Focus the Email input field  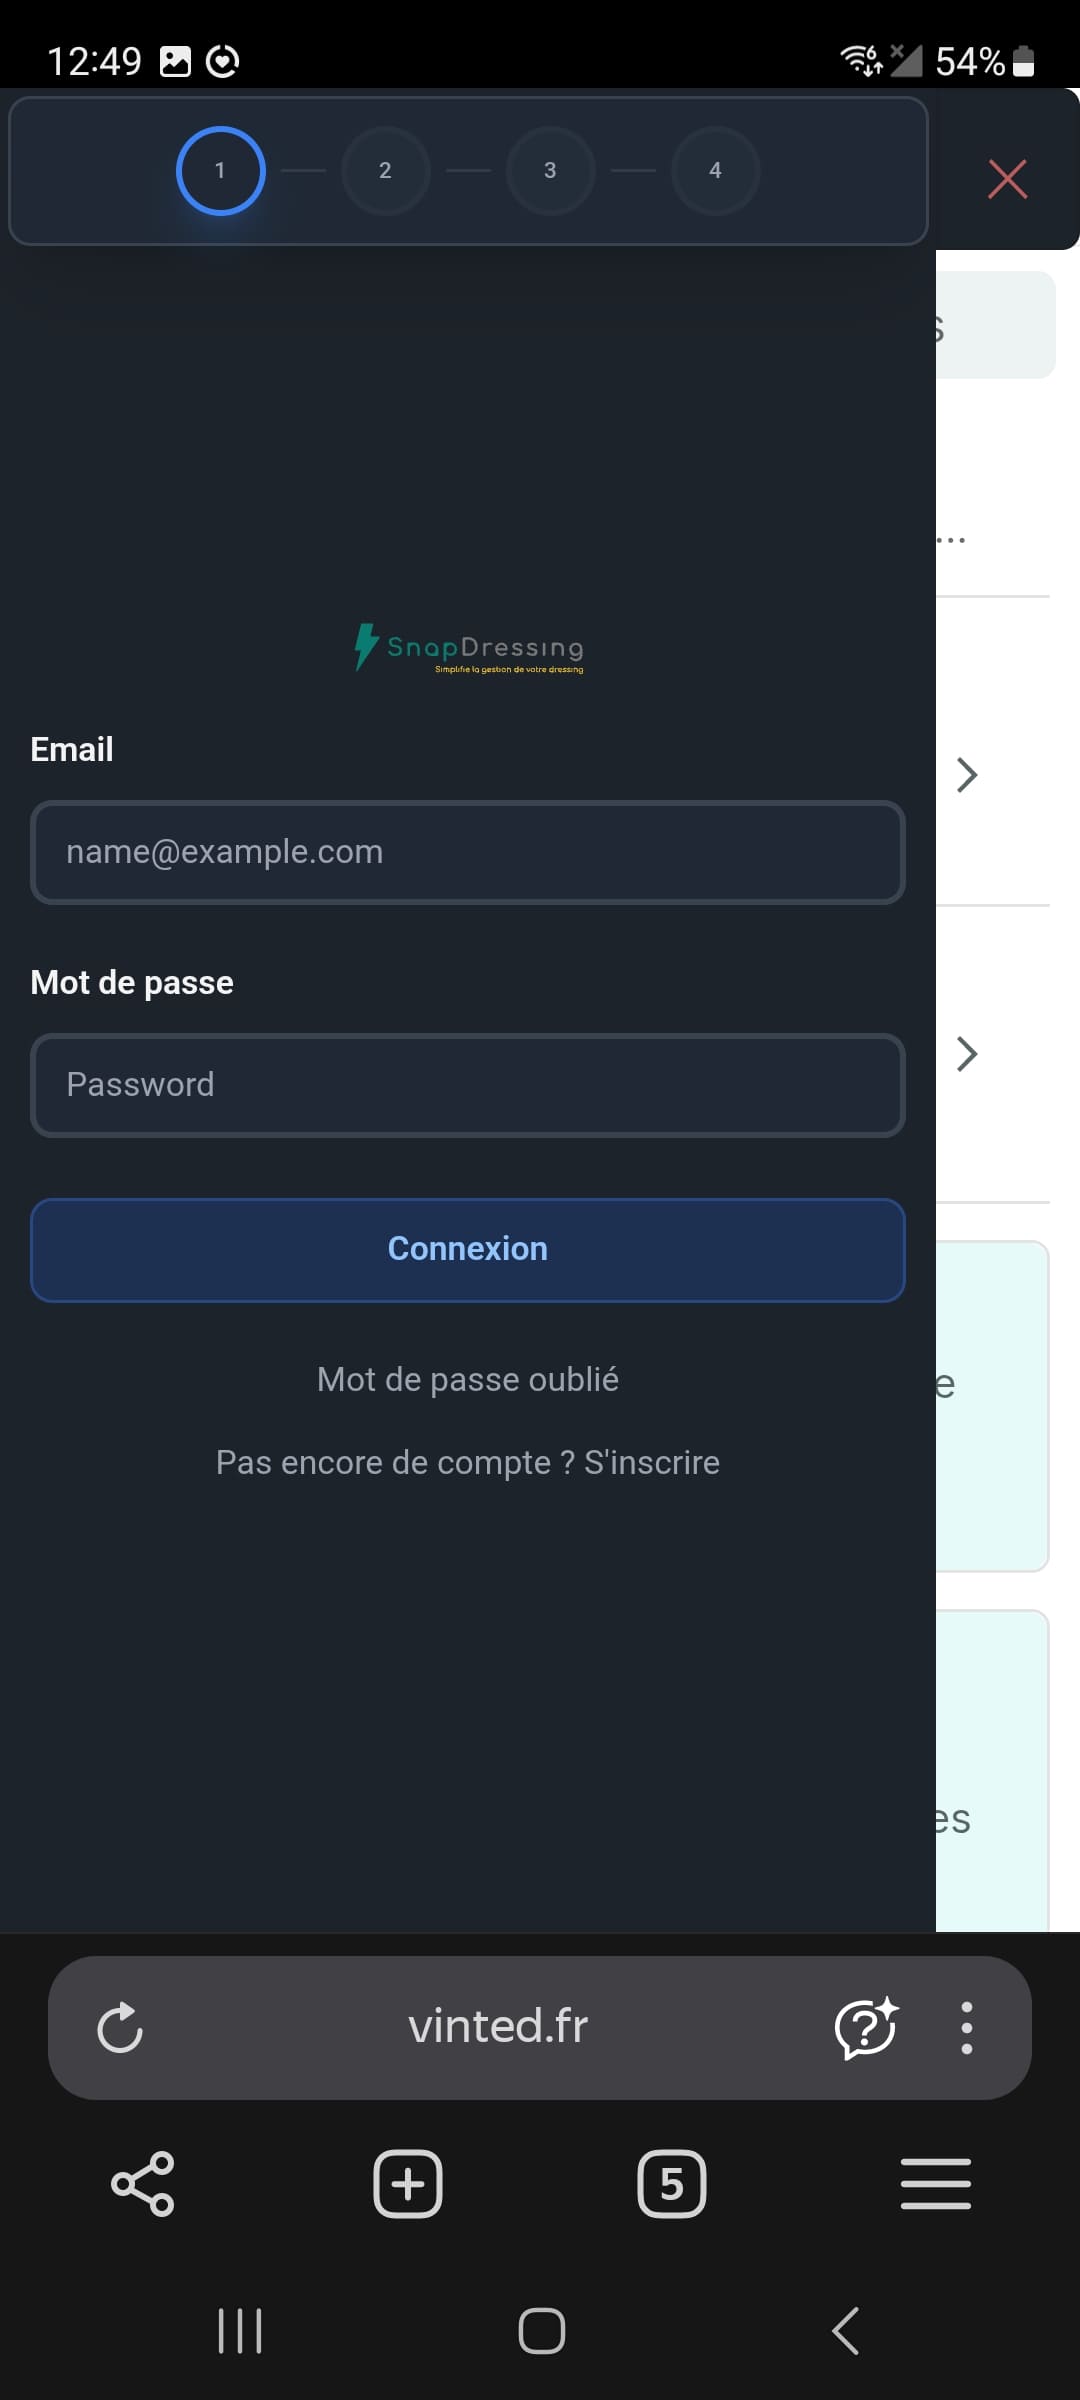point(468,852)
